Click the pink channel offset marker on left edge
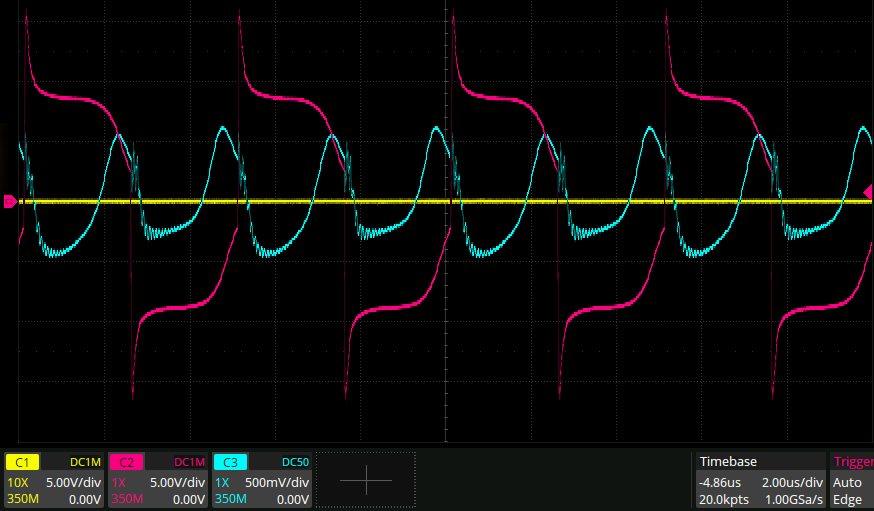This screenshot has height=511, width=874. tap(9, 202)
